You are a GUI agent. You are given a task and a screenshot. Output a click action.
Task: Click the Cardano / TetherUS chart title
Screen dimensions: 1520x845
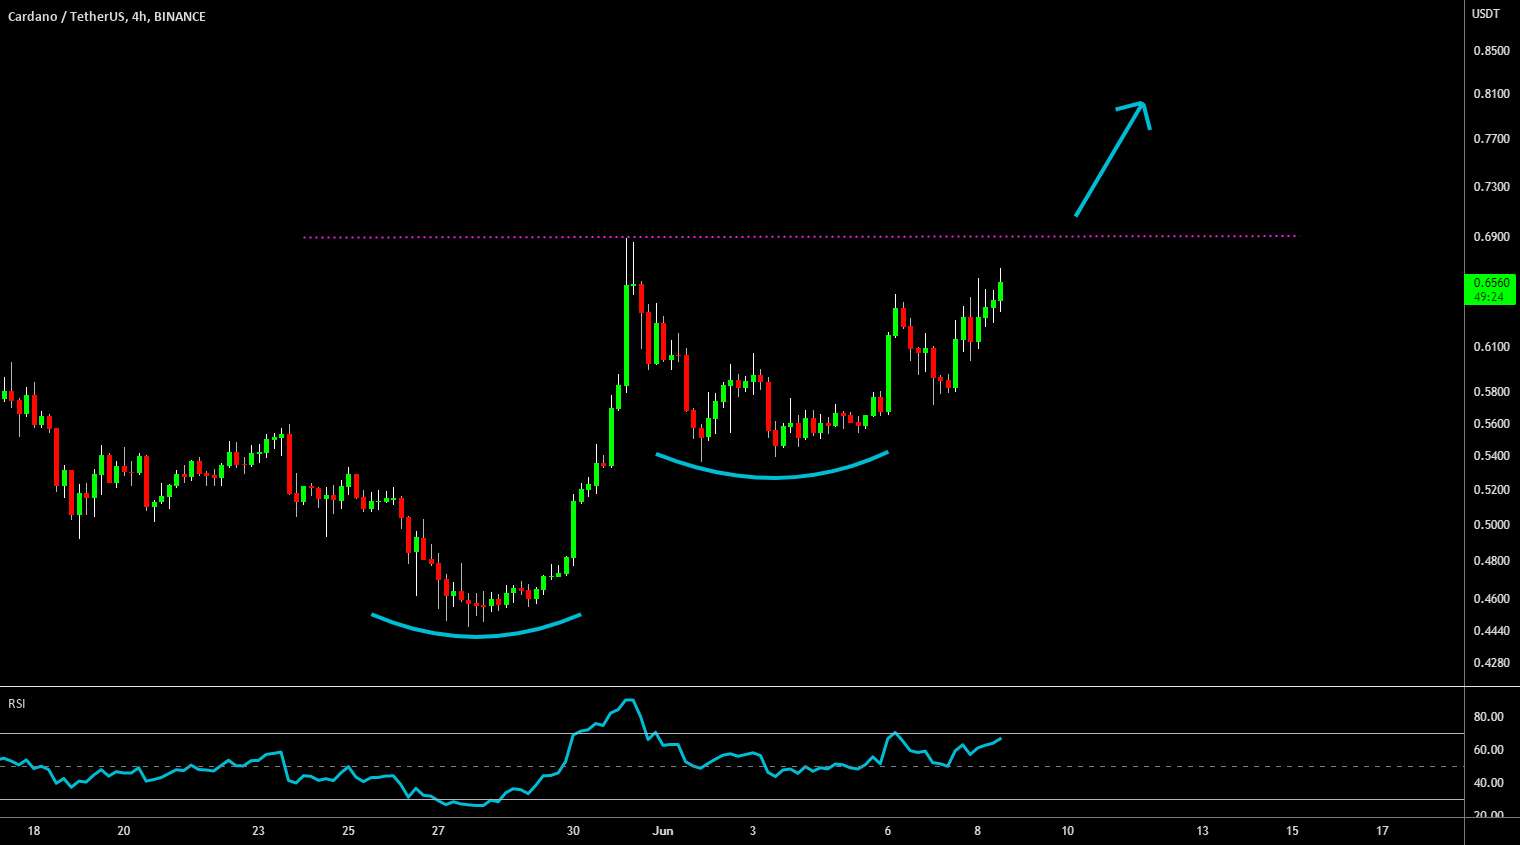tap(105, 16)
